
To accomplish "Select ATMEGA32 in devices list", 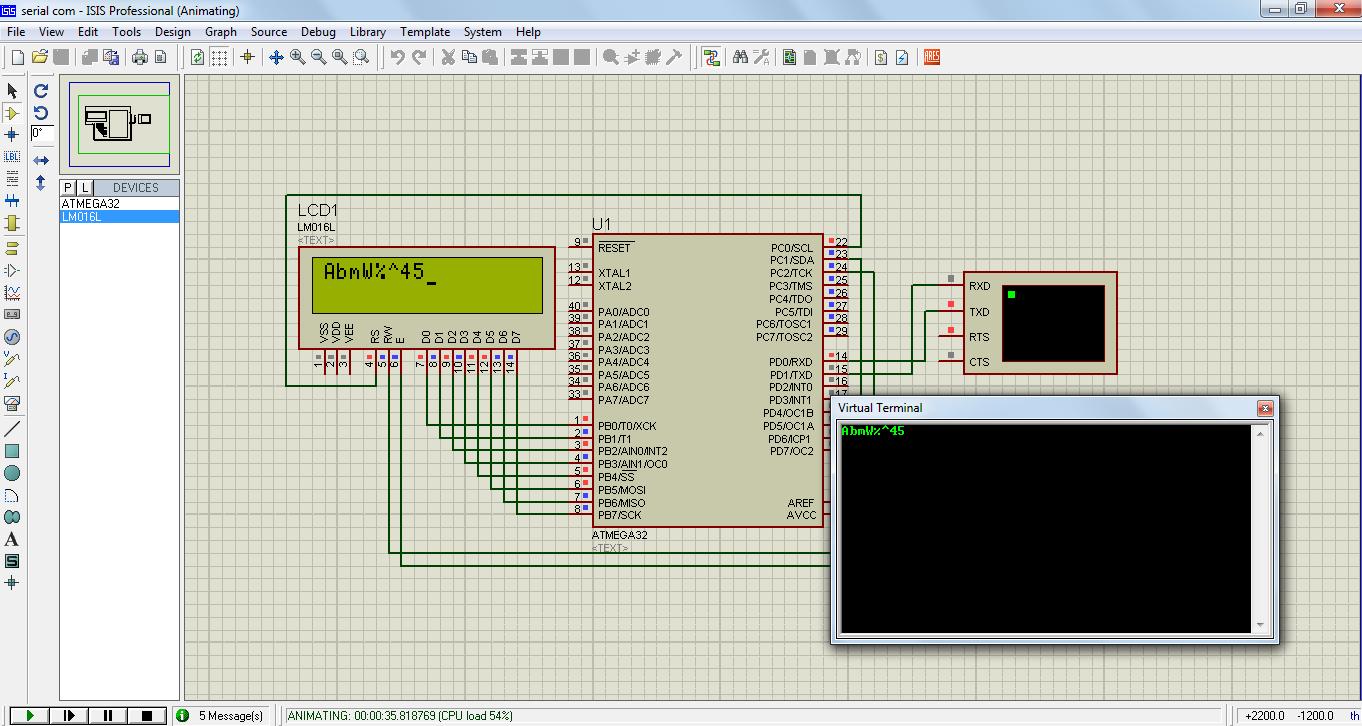I will pos(120,203).
